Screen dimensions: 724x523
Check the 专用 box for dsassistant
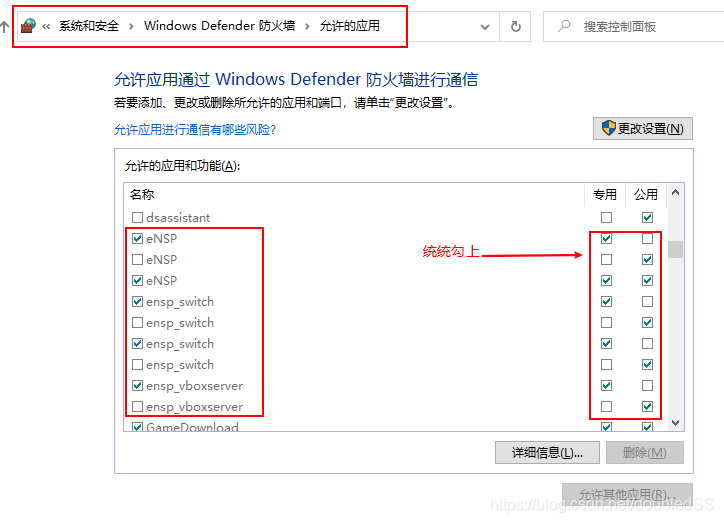pos(606,217)
